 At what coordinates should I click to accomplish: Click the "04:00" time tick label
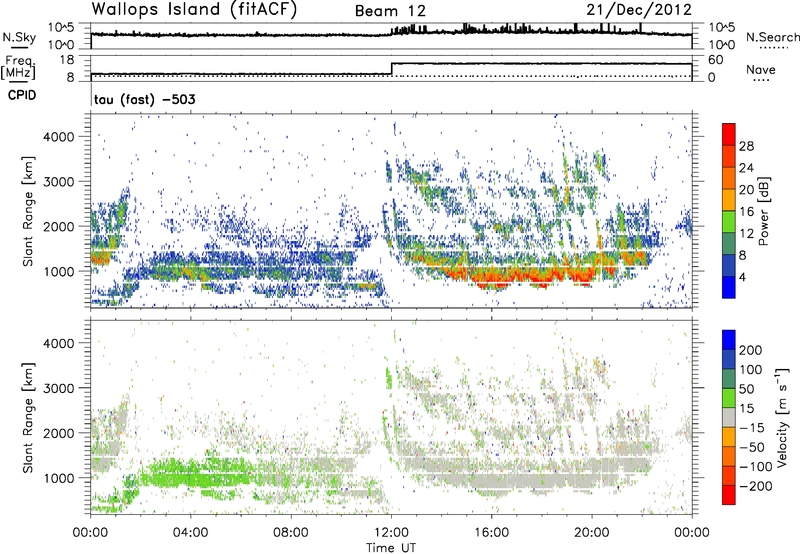(x=190, y=533)
